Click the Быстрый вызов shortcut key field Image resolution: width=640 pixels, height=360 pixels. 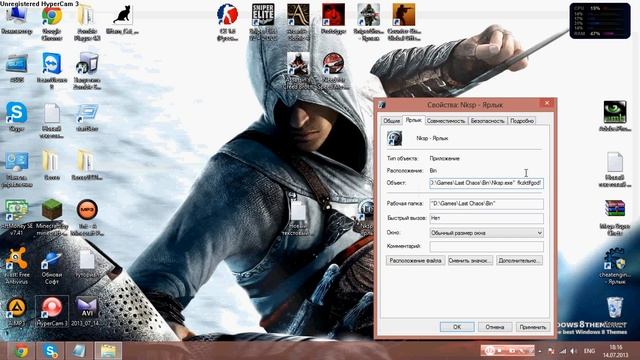(x=486, y=218)
